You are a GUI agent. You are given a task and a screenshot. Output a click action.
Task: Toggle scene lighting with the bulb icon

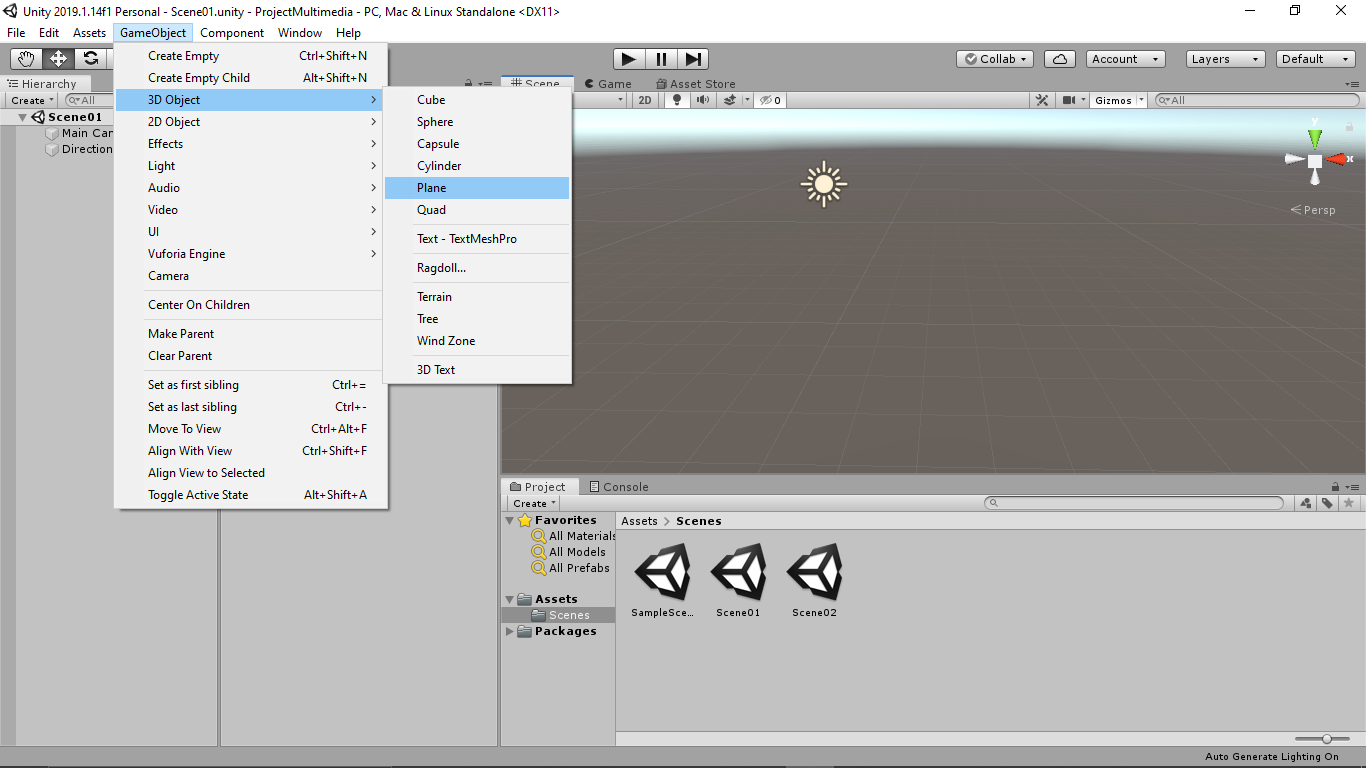[x=675, y=99]
